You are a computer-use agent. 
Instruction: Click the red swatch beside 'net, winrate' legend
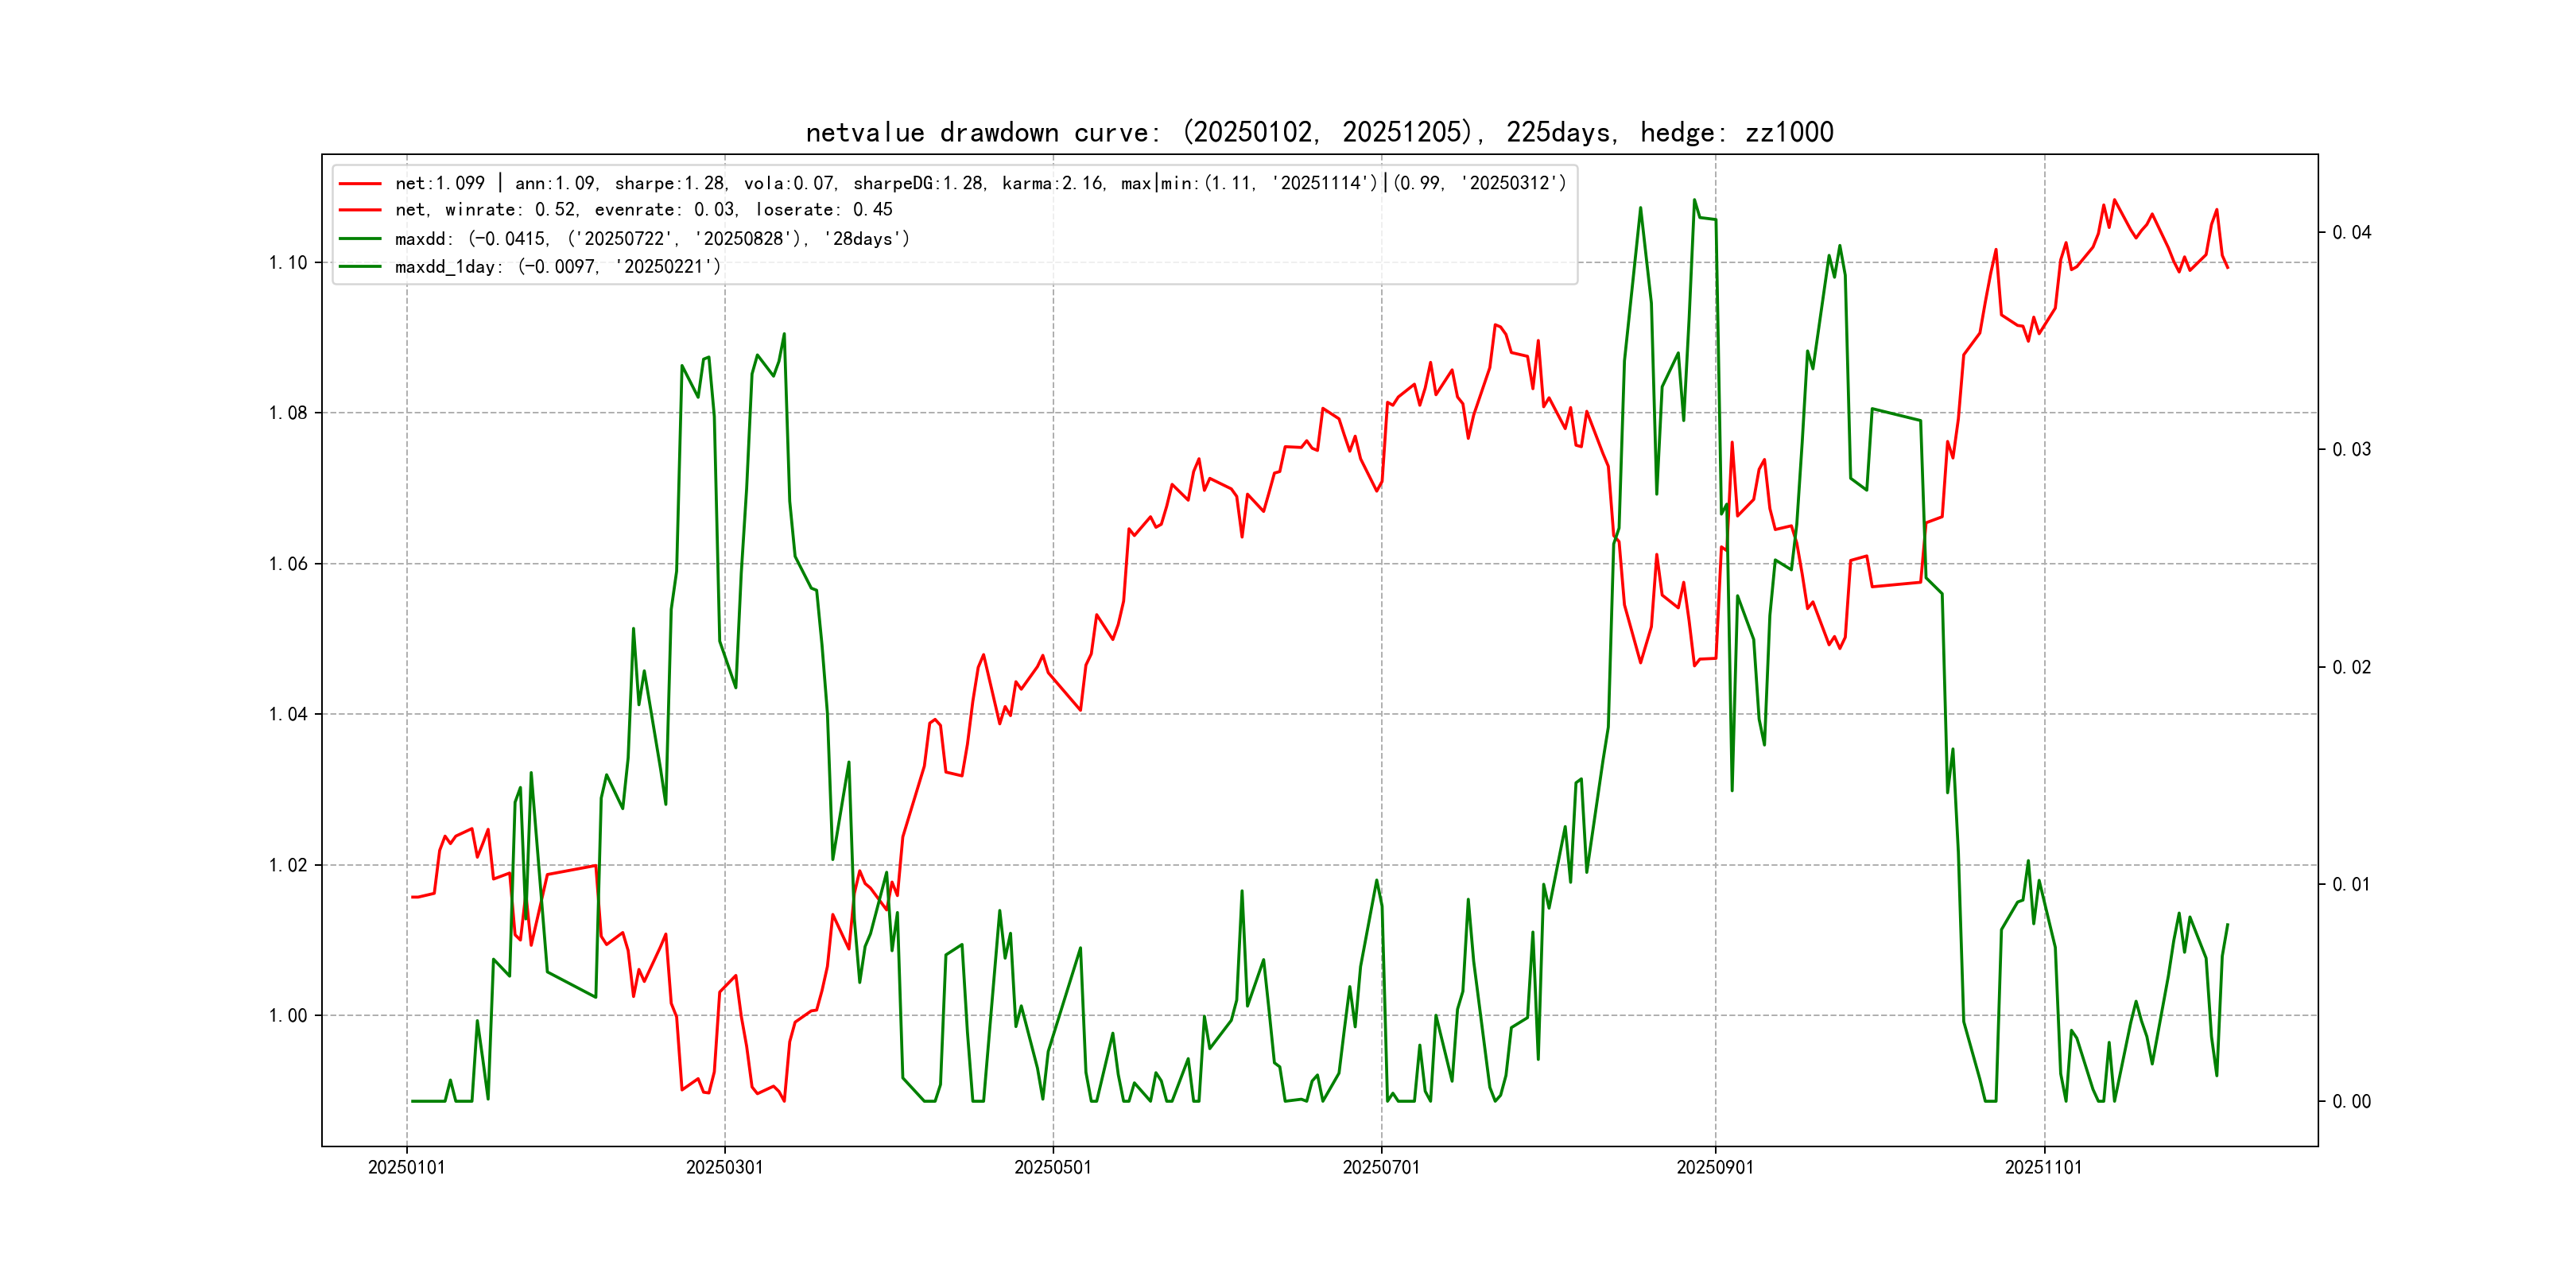tap(360, 210)
